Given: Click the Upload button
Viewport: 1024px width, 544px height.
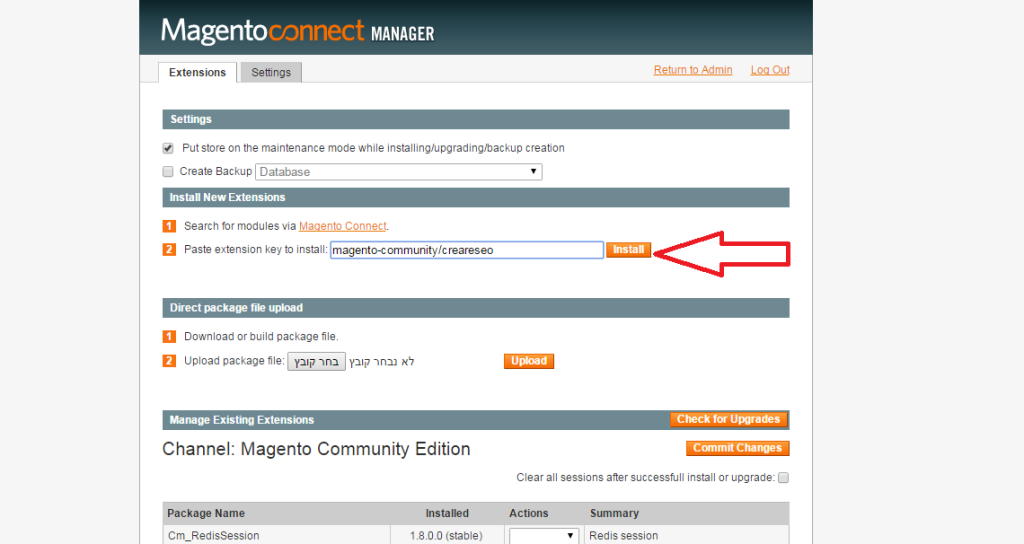Looking at the screenshot, I should tap(529, 361).
